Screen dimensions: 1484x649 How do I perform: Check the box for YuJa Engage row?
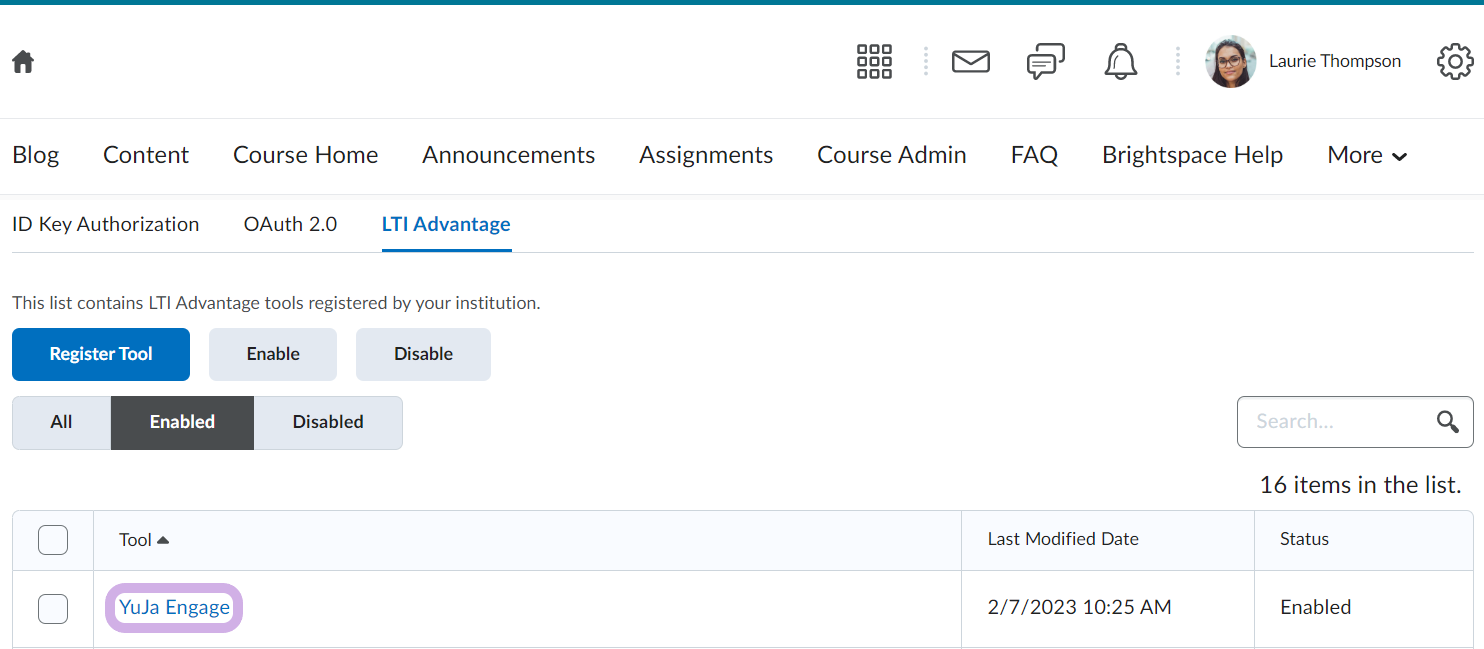pyautogui.click(x=53, y=608)
